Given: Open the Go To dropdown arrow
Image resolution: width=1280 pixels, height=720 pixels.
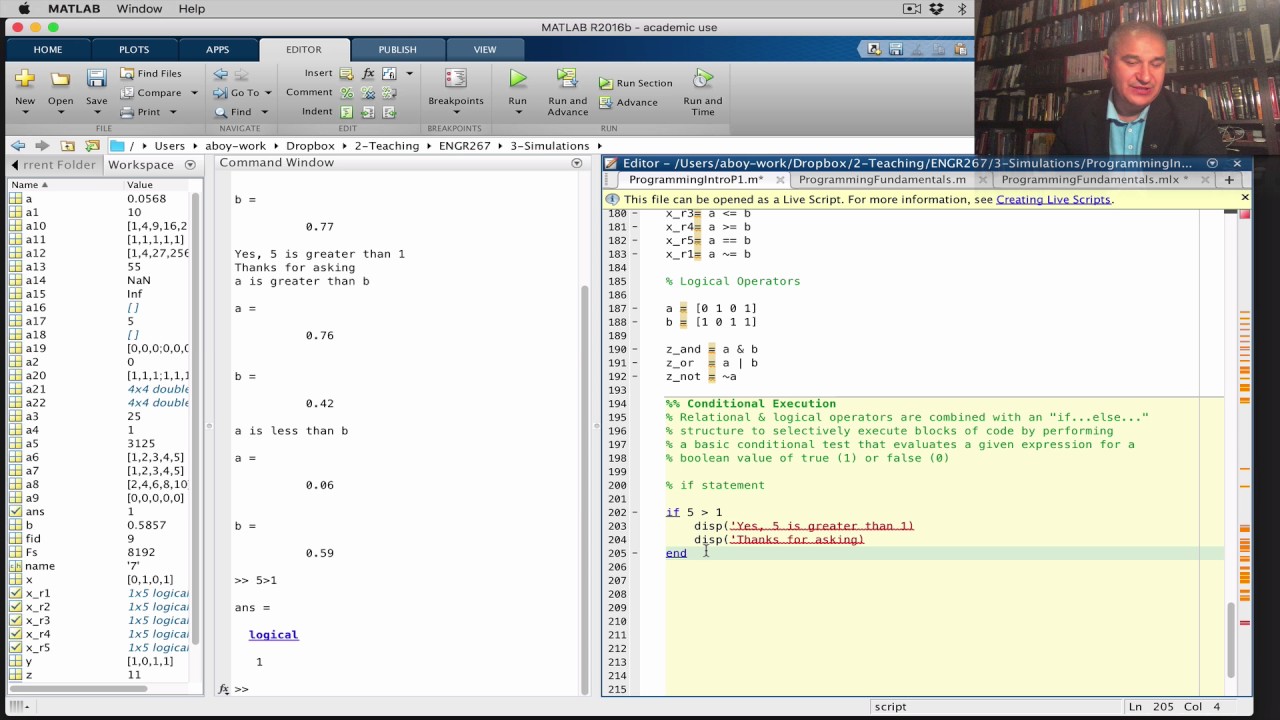Looking at the screenshot, I should 268,93.
